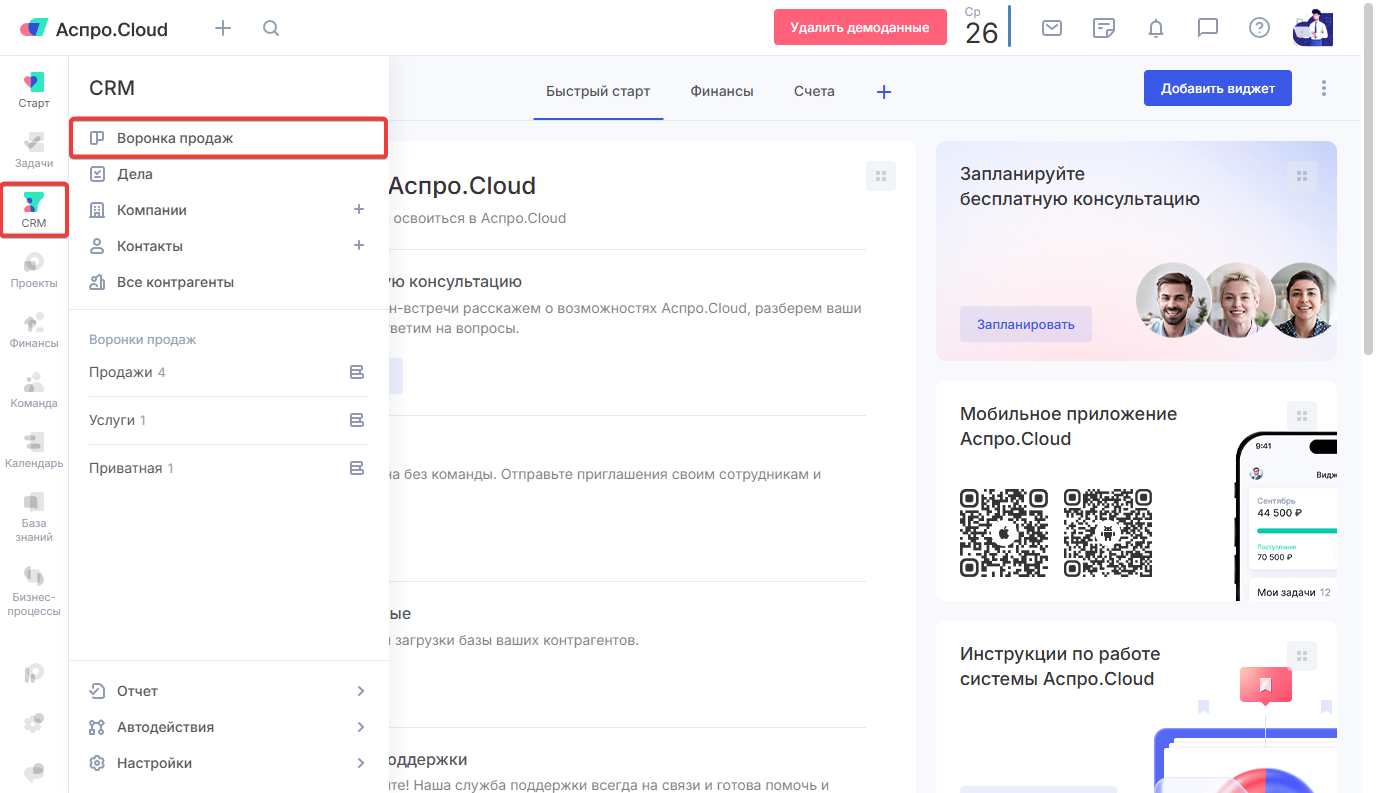This screenshot has height=793, width=1376.
Task: Open Финансы in the left sidebar
Action: point(34,331)
